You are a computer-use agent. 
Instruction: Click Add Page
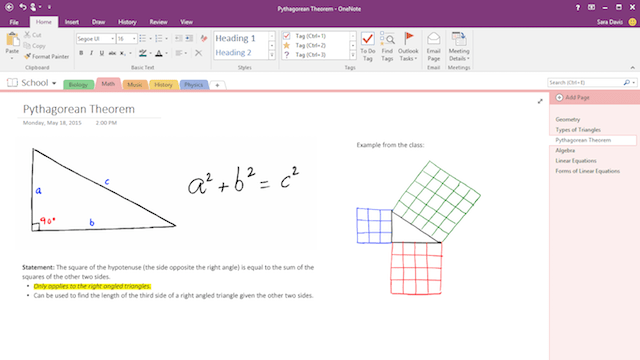point(573,98)
